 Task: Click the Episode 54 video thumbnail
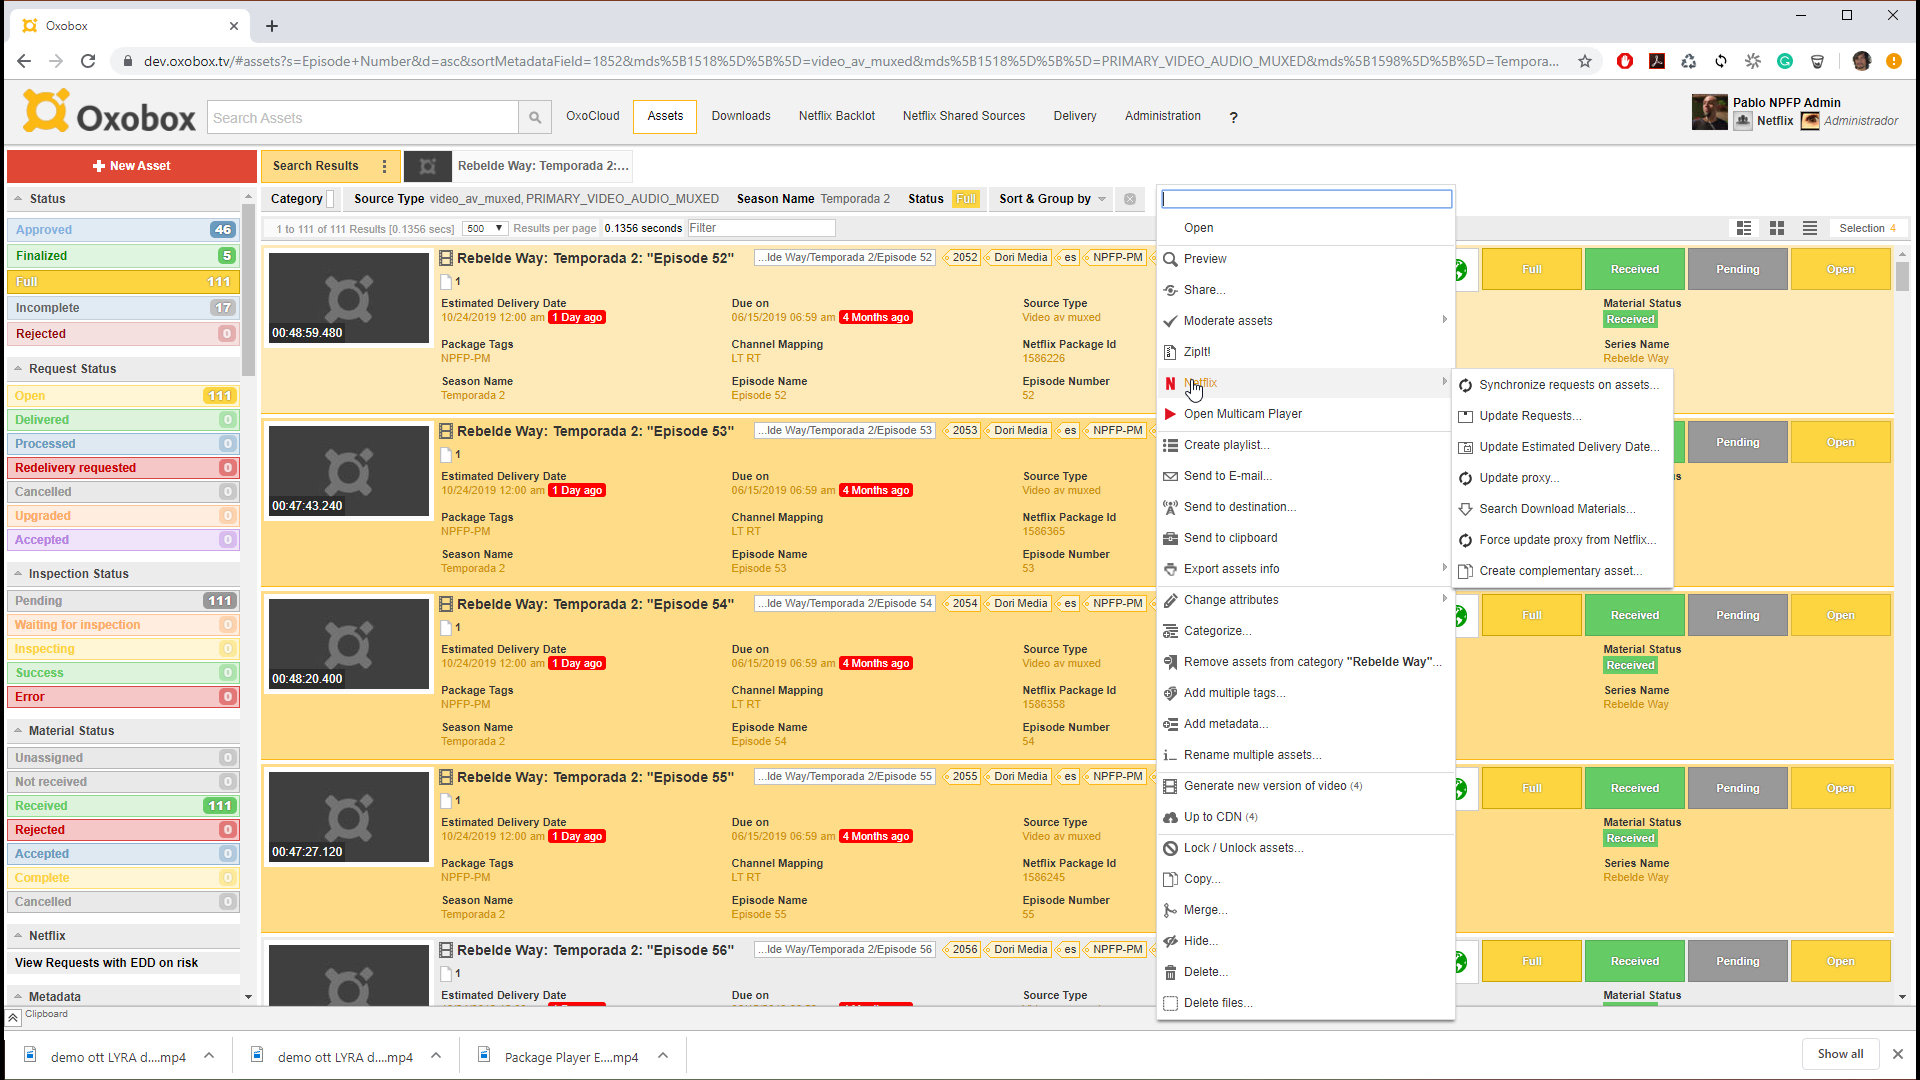(x=349, y=643)
